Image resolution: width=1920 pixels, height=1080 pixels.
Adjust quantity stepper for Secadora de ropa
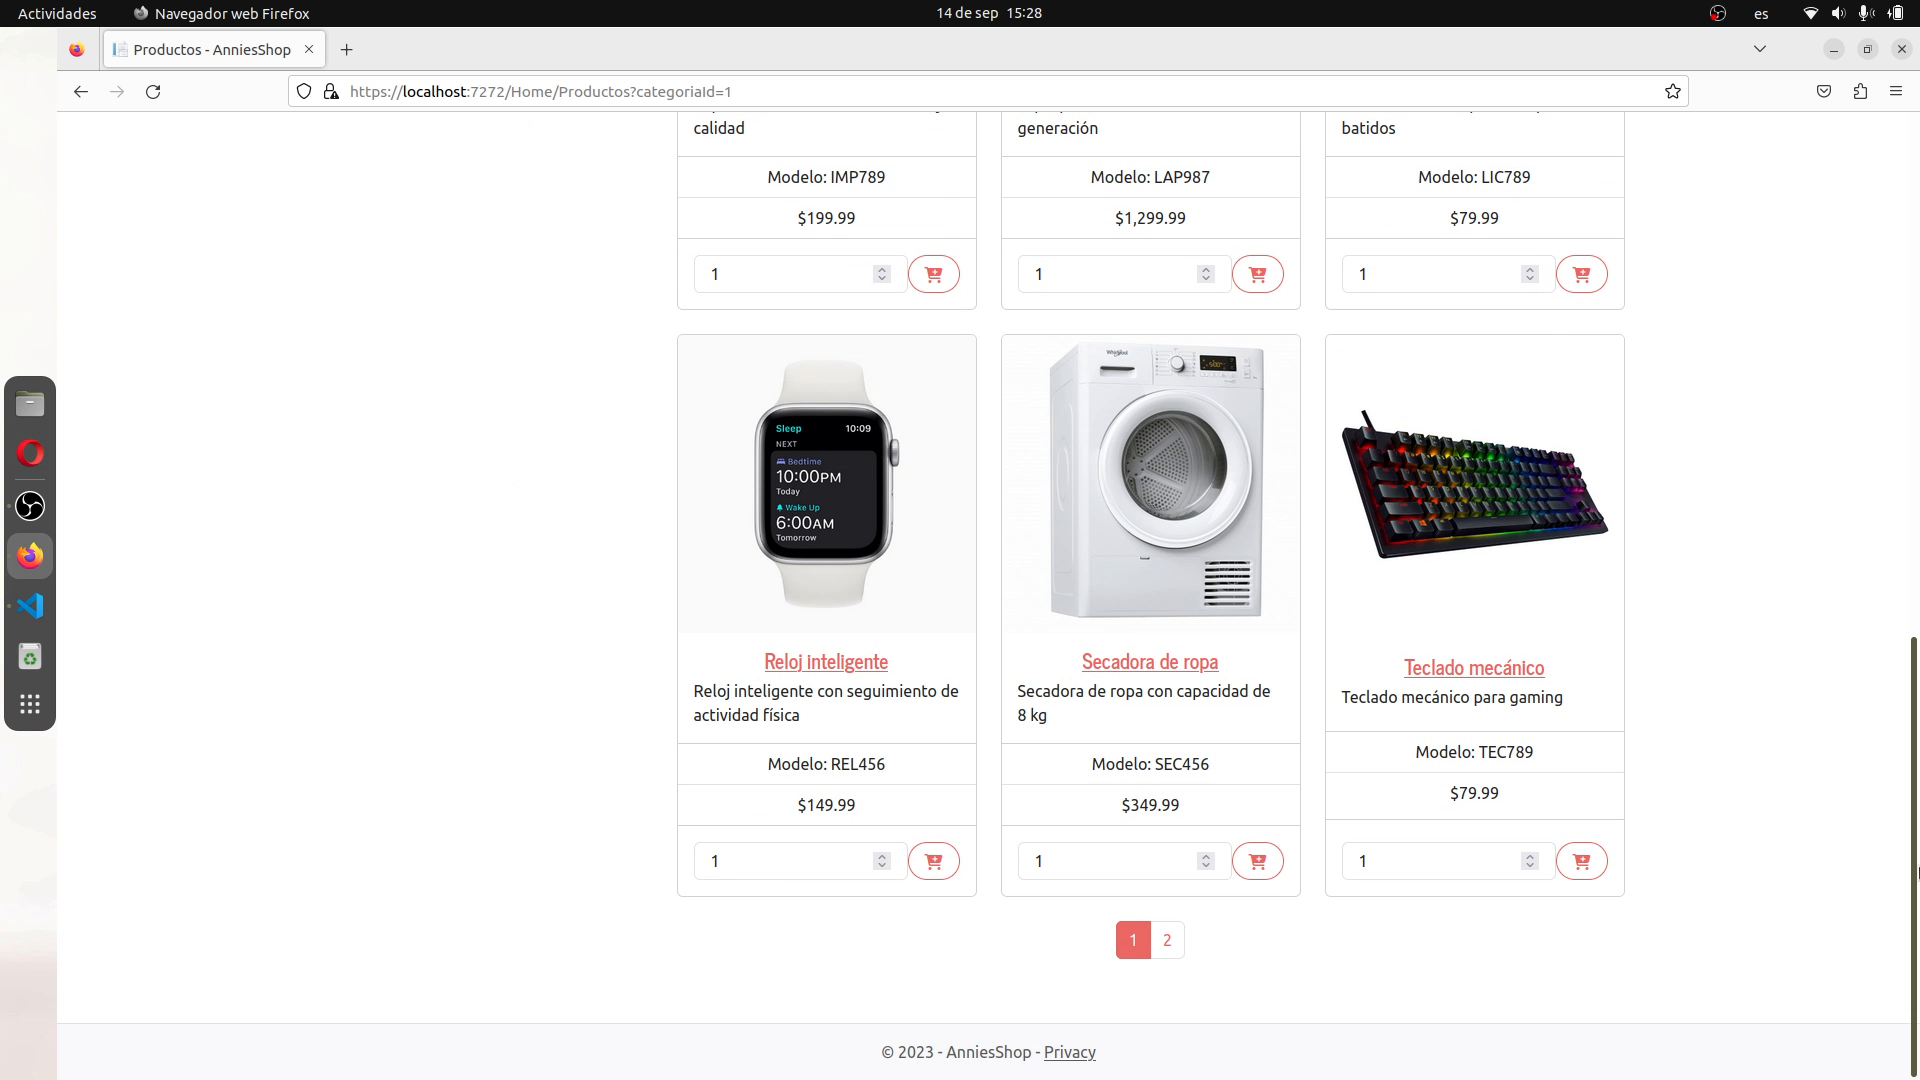pyautogui.click(x=1206, y=861)
